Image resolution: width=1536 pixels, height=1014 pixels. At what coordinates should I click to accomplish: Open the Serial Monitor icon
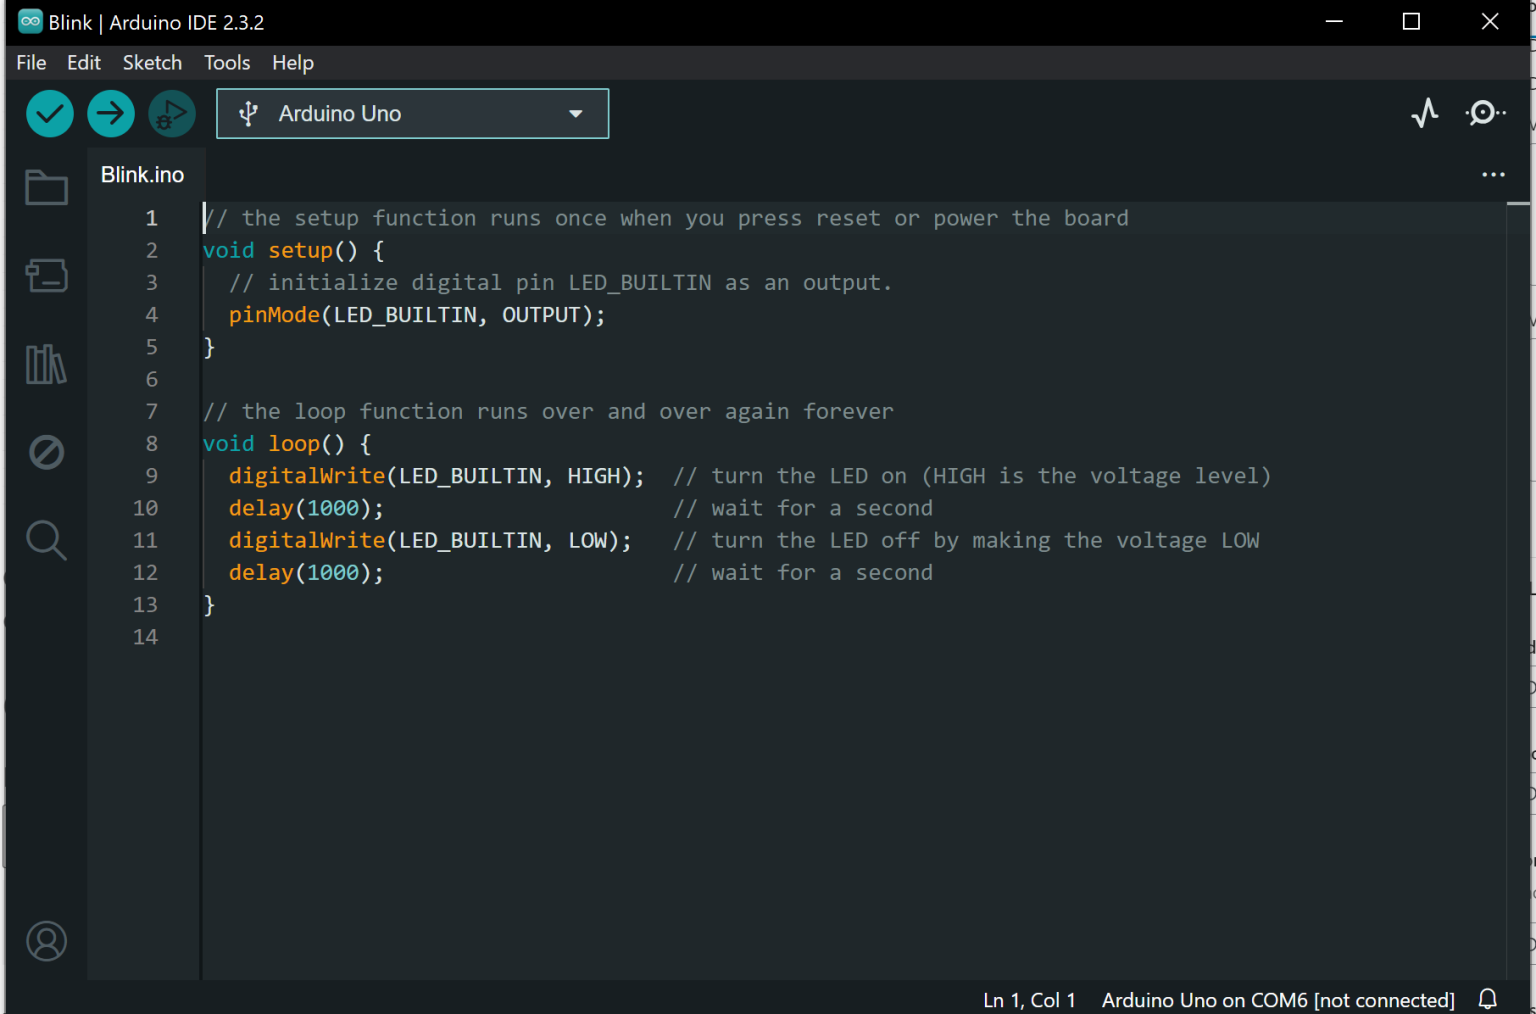coord(1484,113)
